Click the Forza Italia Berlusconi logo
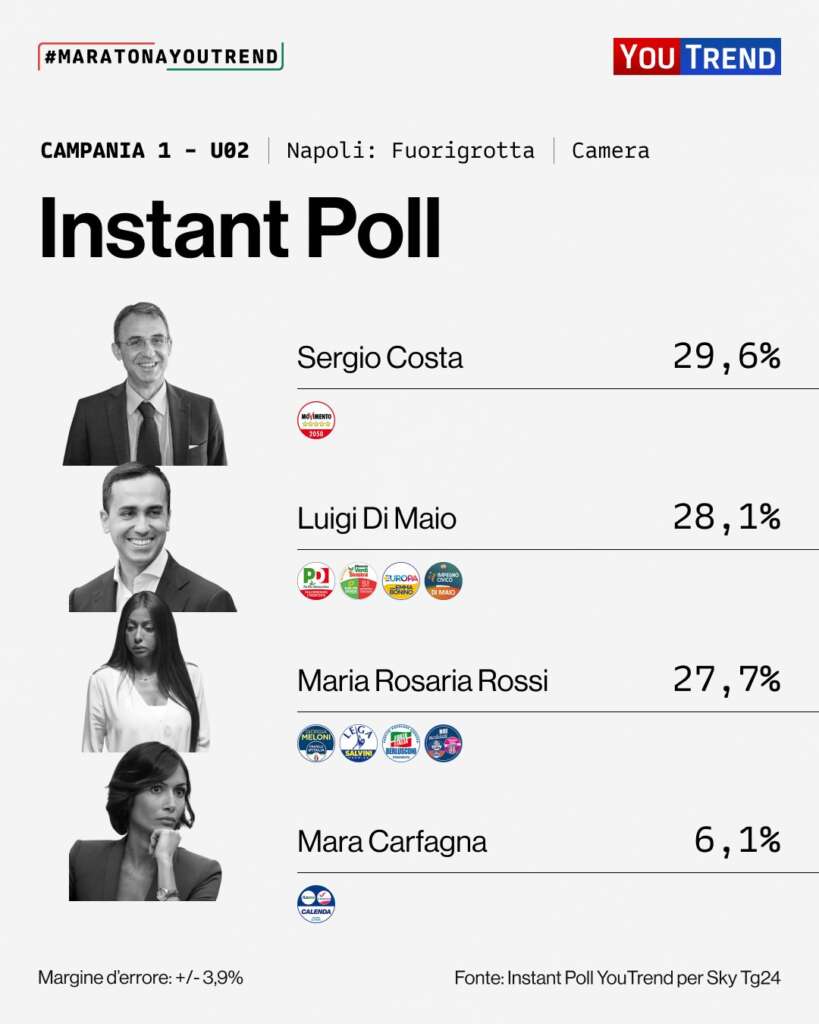This screenshot has width=819, height=1024. [401, 743]
